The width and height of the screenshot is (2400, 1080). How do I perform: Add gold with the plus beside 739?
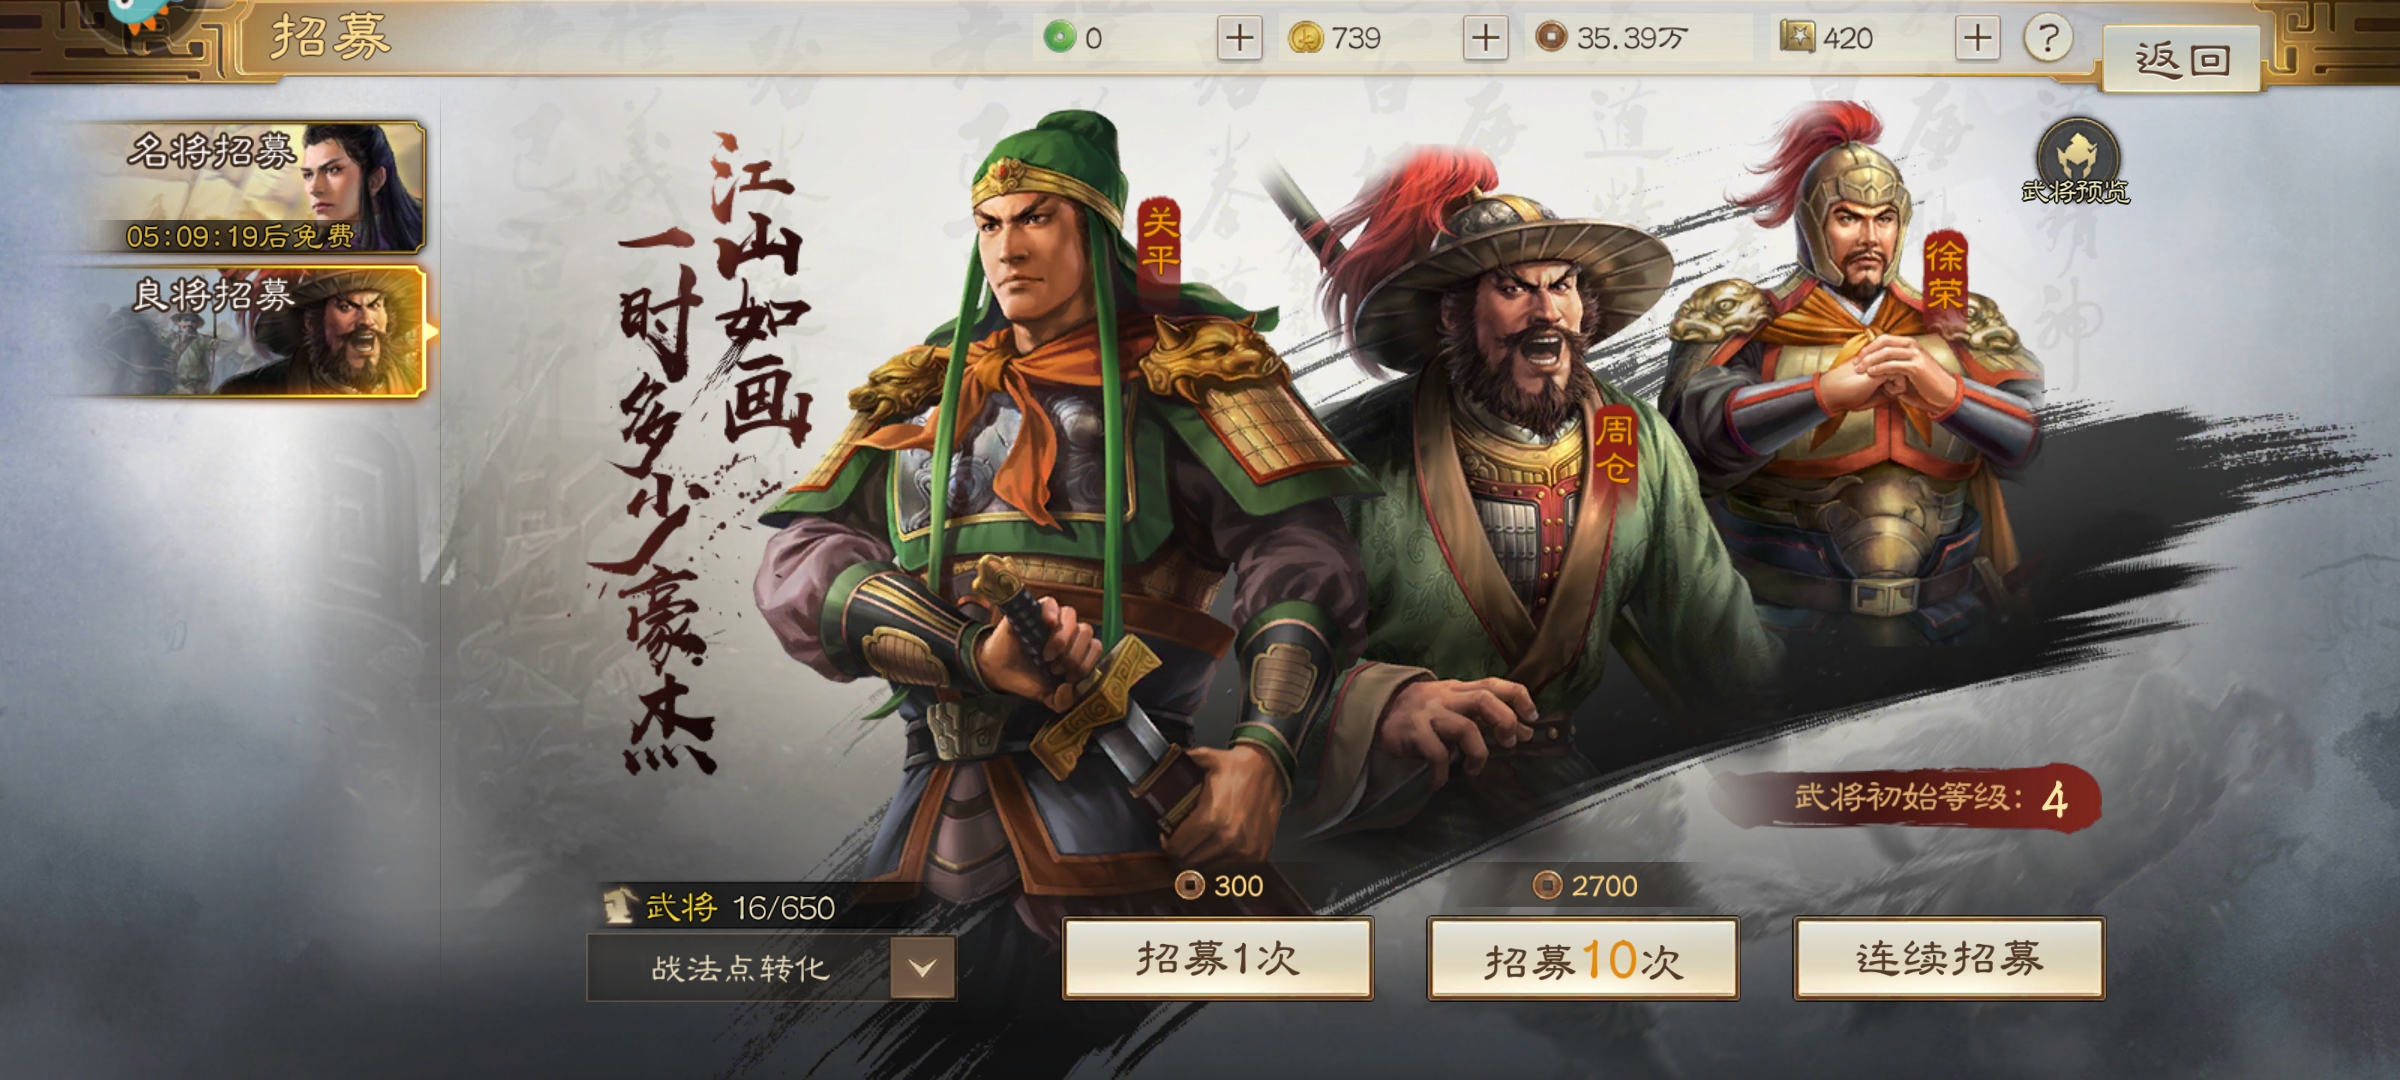pyautogui.click(x=1485, y=38)
